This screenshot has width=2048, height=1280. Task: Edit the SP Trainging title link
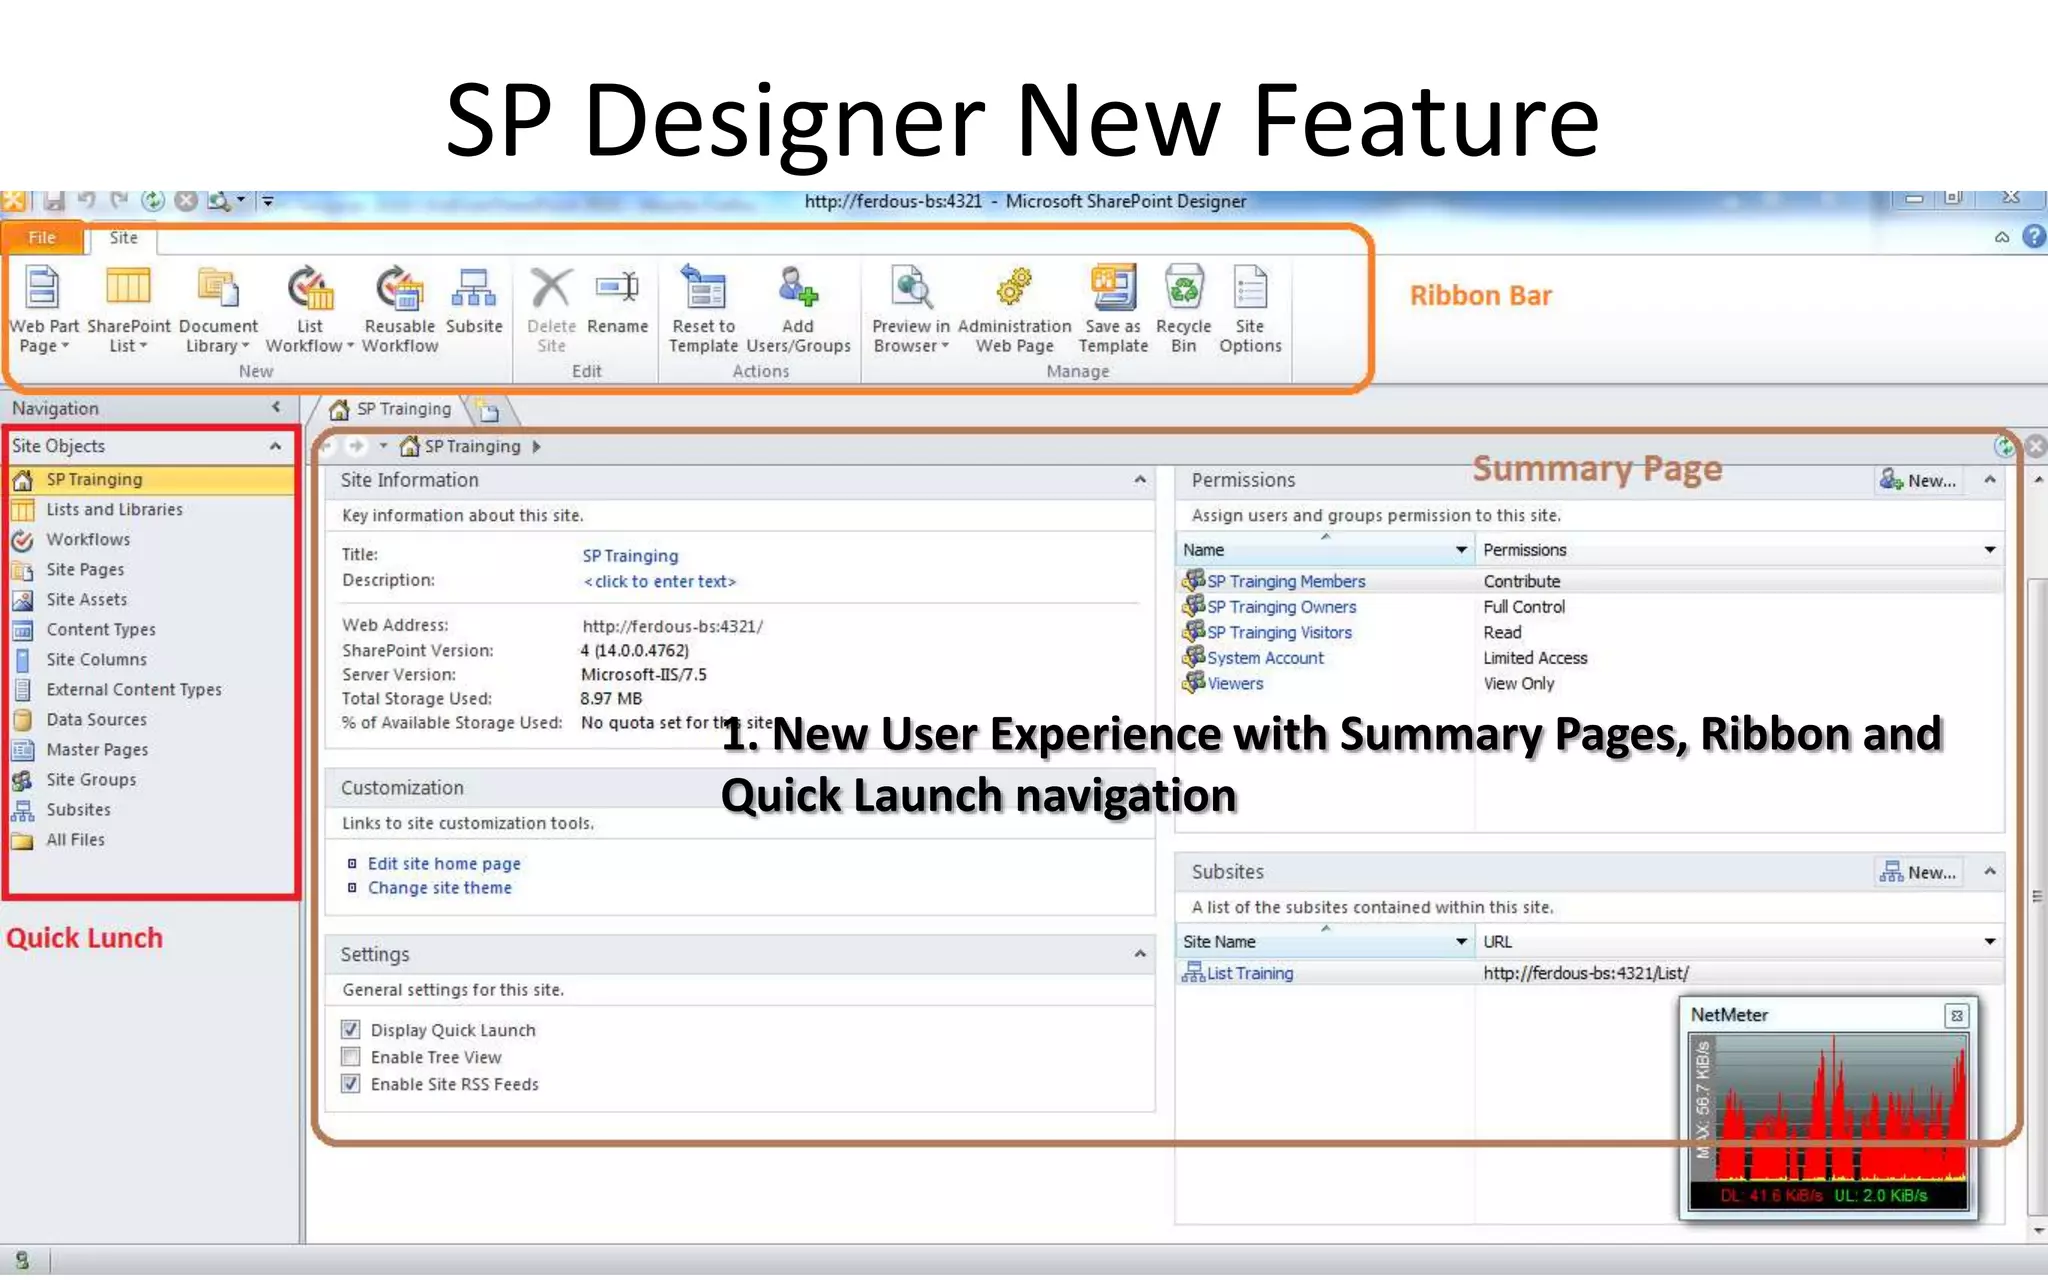tap(630, 556)
